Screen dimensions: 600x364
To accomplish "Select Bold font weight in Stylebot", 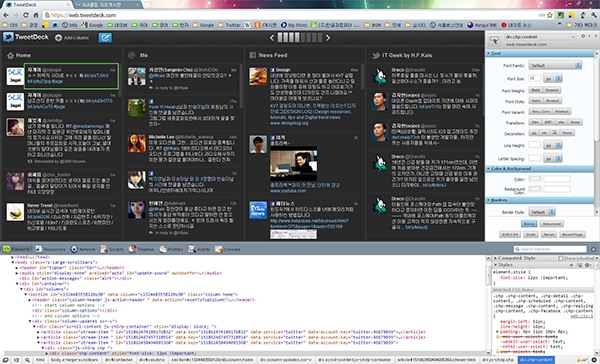I will point(535,90).
